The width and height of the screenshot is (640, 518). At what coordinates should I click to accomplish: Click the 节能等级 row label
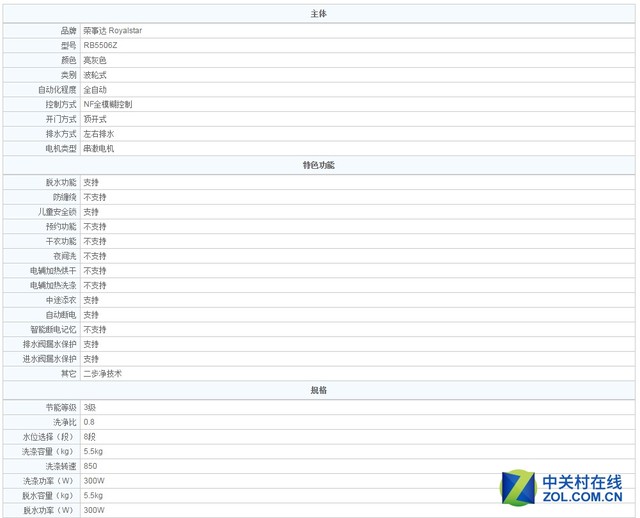(x=60, y=407)
